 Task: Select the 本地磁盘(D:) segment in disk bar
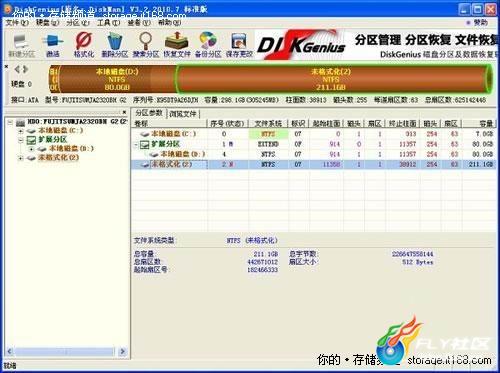pyautogui.click(x=117, y=79)
